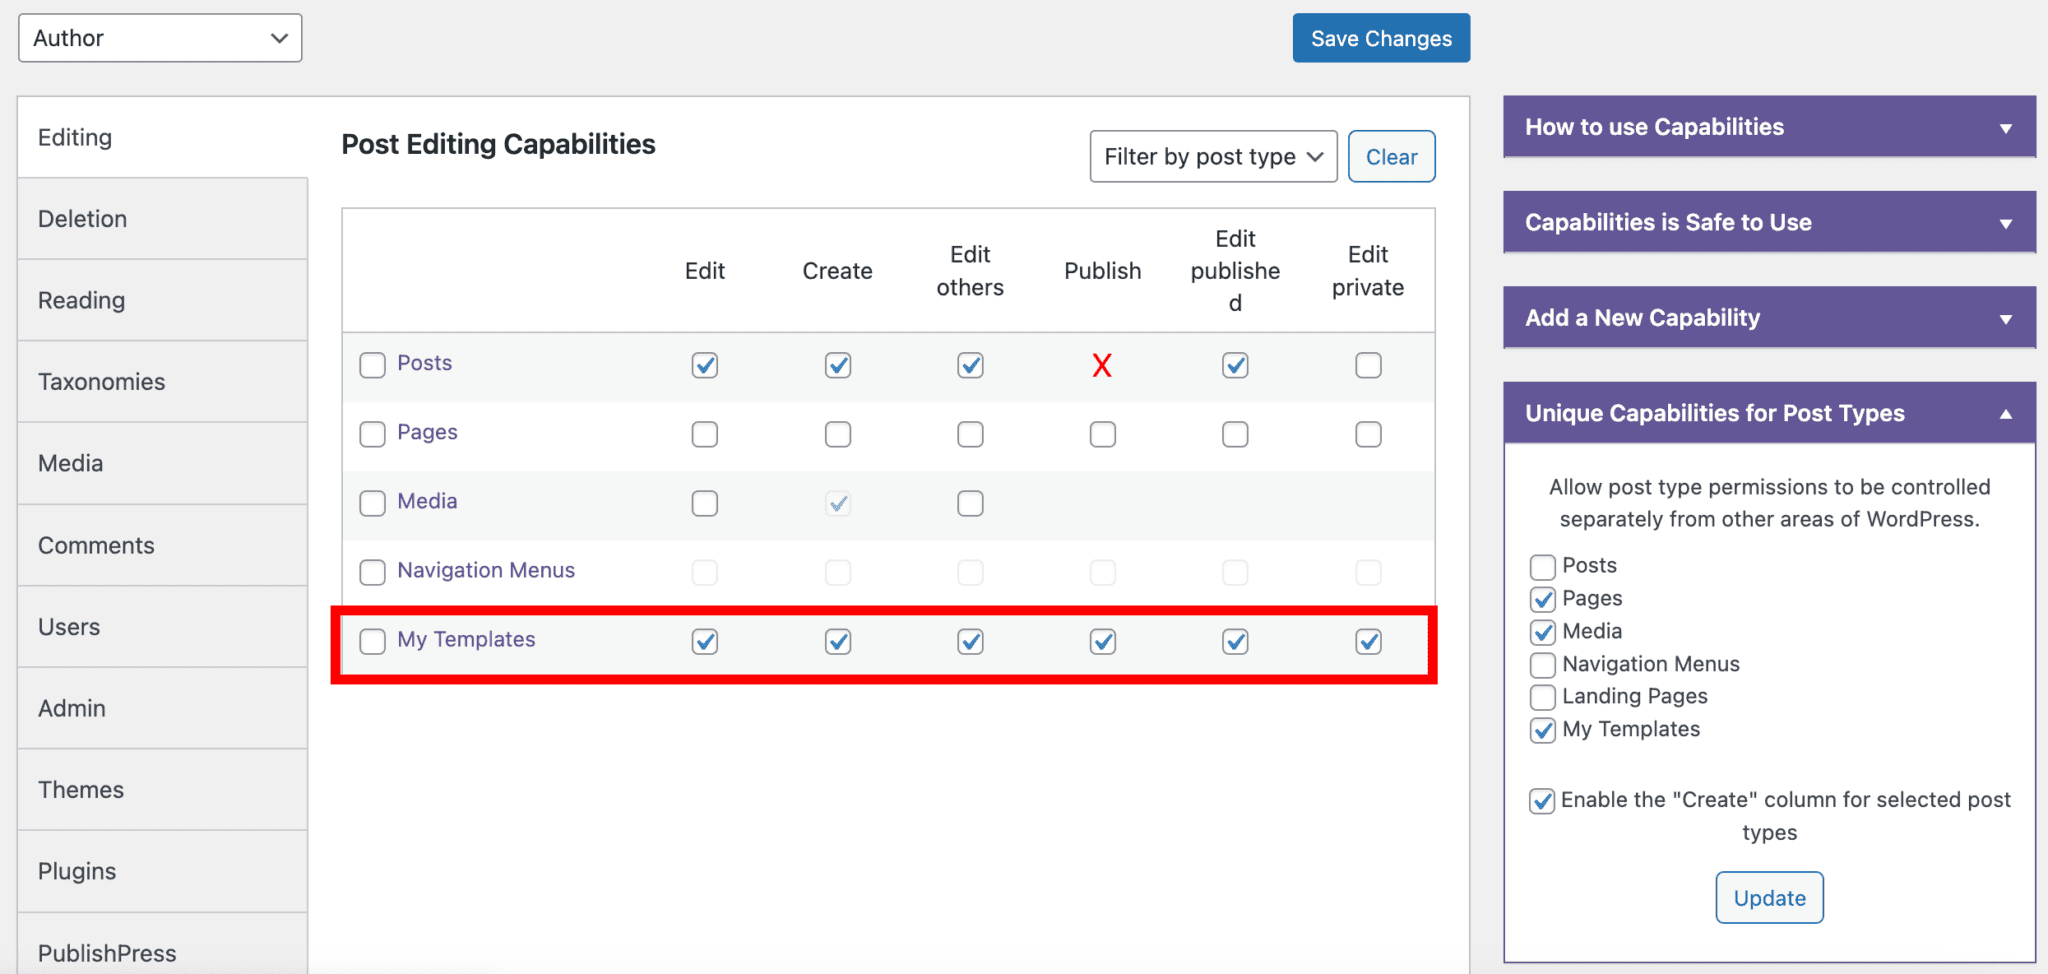Expand Capabilities is Safe to Use panel
This screenshot has width=2048, height=974.
(1769, 222)
